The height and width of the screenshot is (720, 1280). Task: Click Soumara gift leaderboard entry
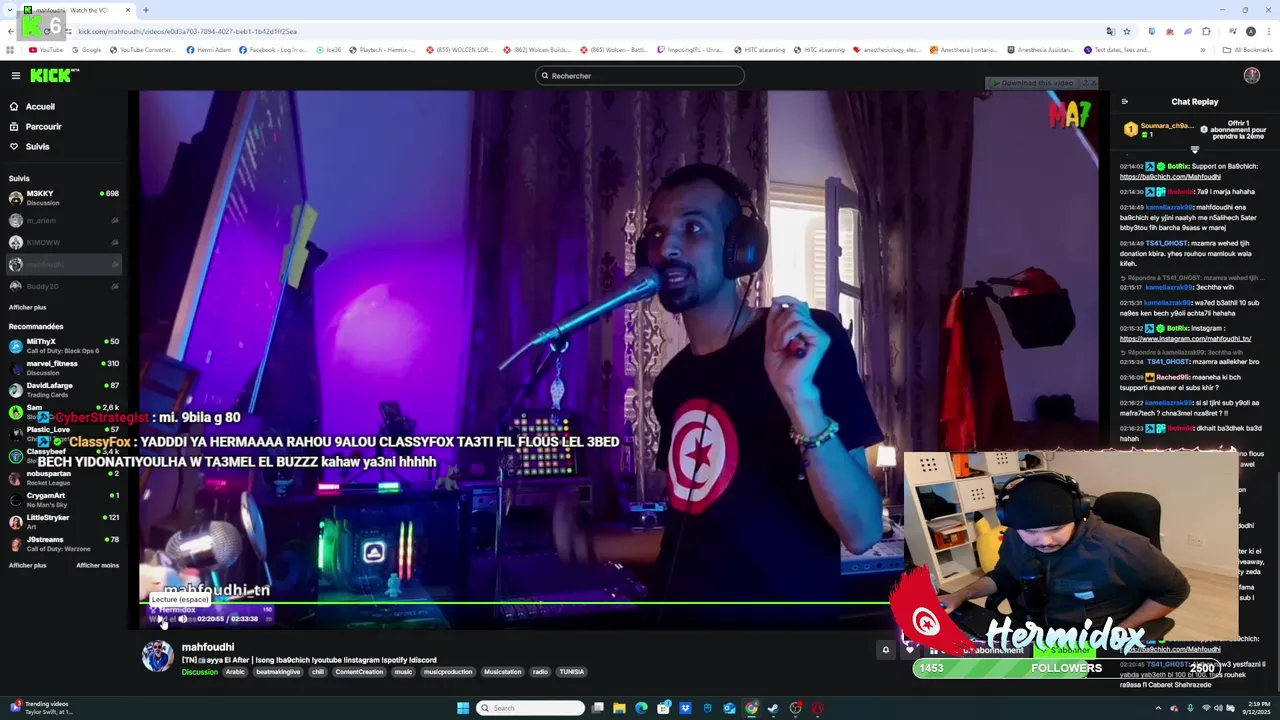[x=1158, y=130]
